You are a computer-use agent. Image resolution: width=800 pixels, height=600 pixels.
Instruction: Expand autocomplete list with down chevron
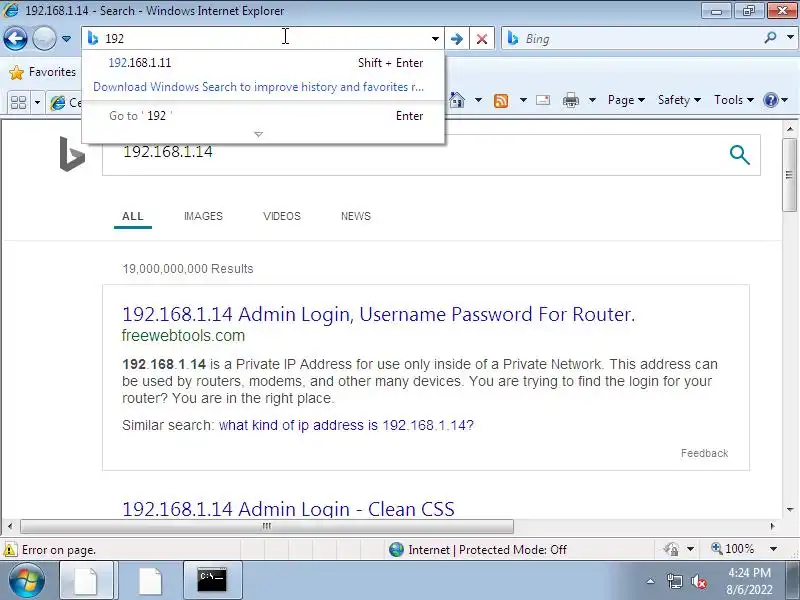[x=259, y=135]
